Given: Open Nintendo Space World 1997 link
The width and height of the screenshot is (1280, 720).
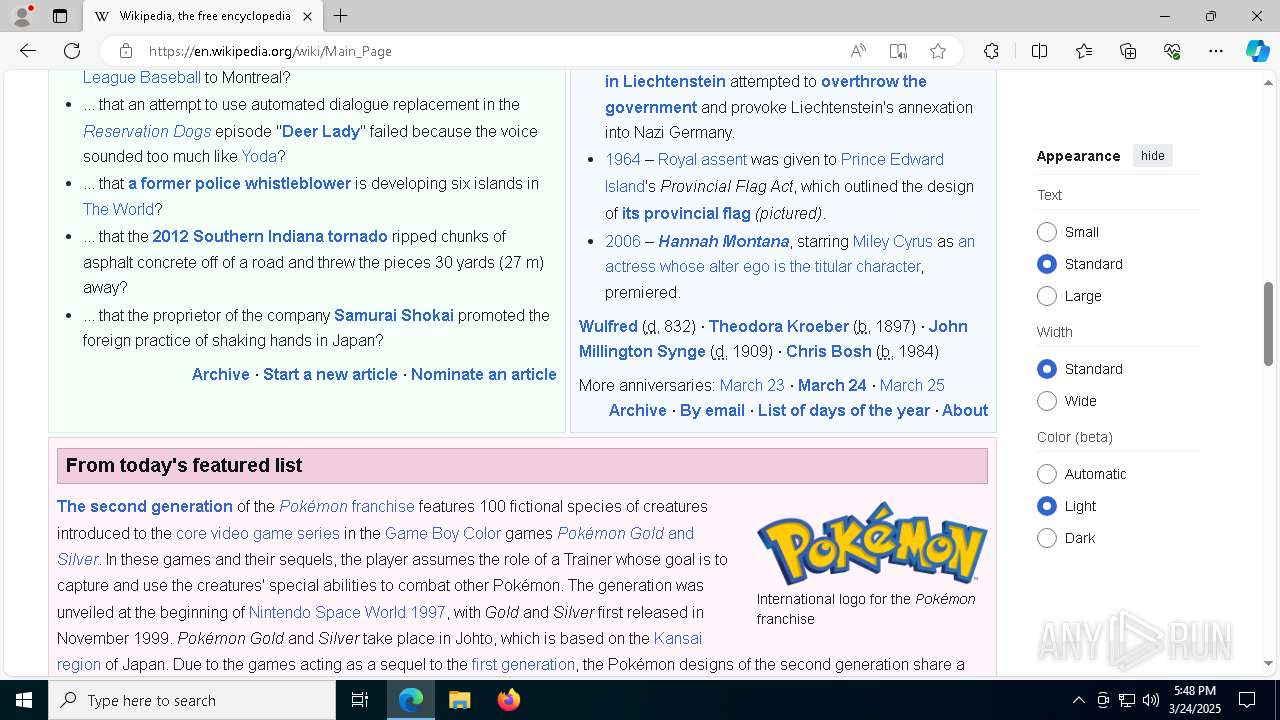Looking at the screenshot, I should point(347,612).
